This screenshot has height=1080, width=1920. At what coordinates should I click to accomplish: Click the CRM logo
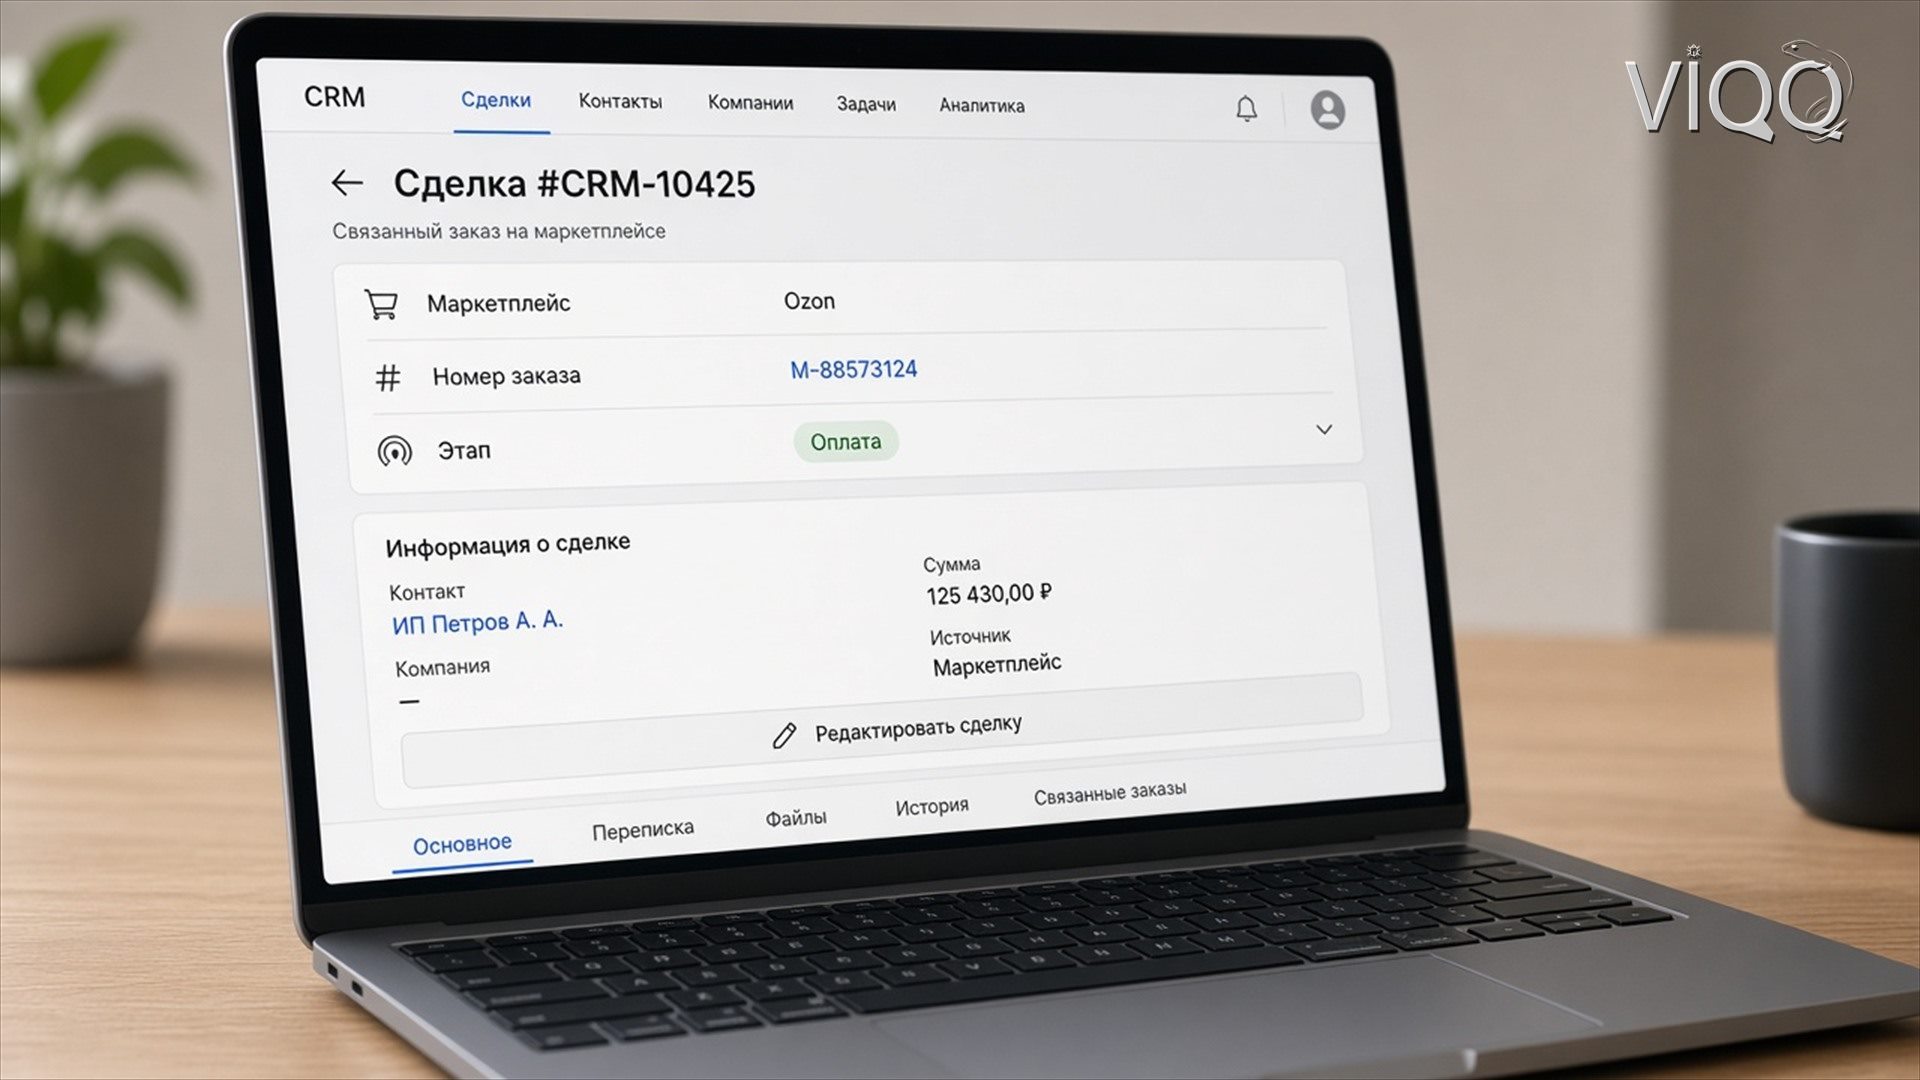click(x=335, y=97)
